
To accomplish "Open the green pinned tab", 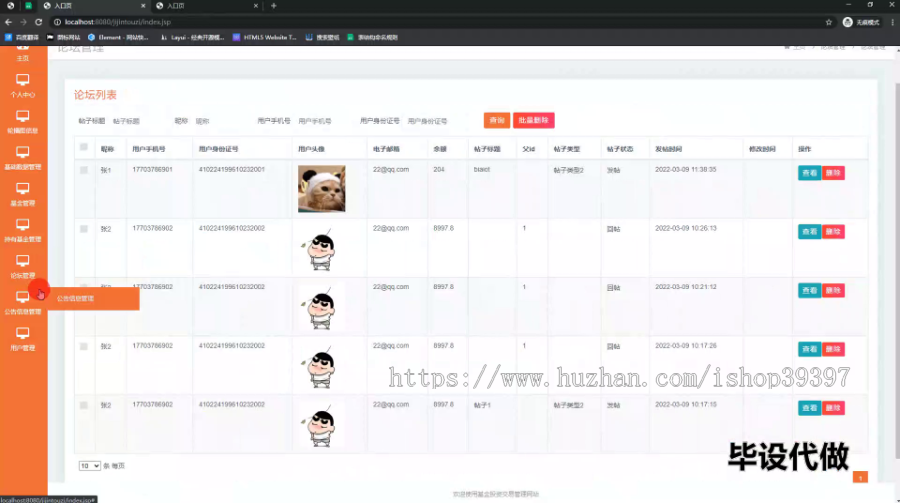I will click(28, 6).
